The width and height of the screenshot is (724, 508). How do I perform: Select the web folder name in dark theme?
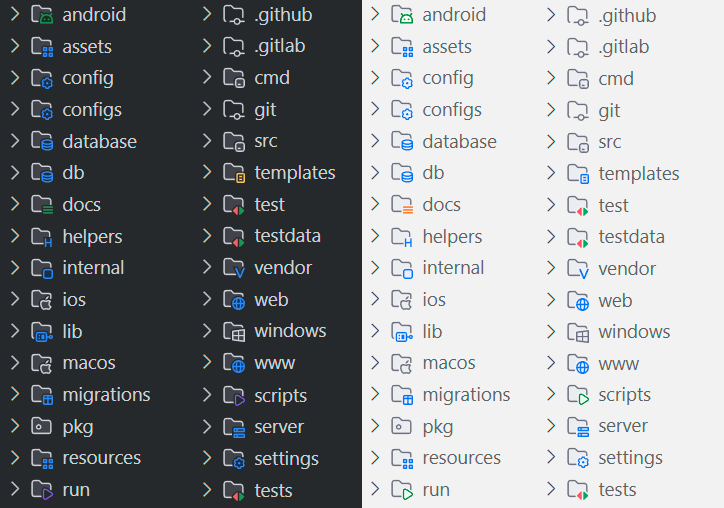272,300
